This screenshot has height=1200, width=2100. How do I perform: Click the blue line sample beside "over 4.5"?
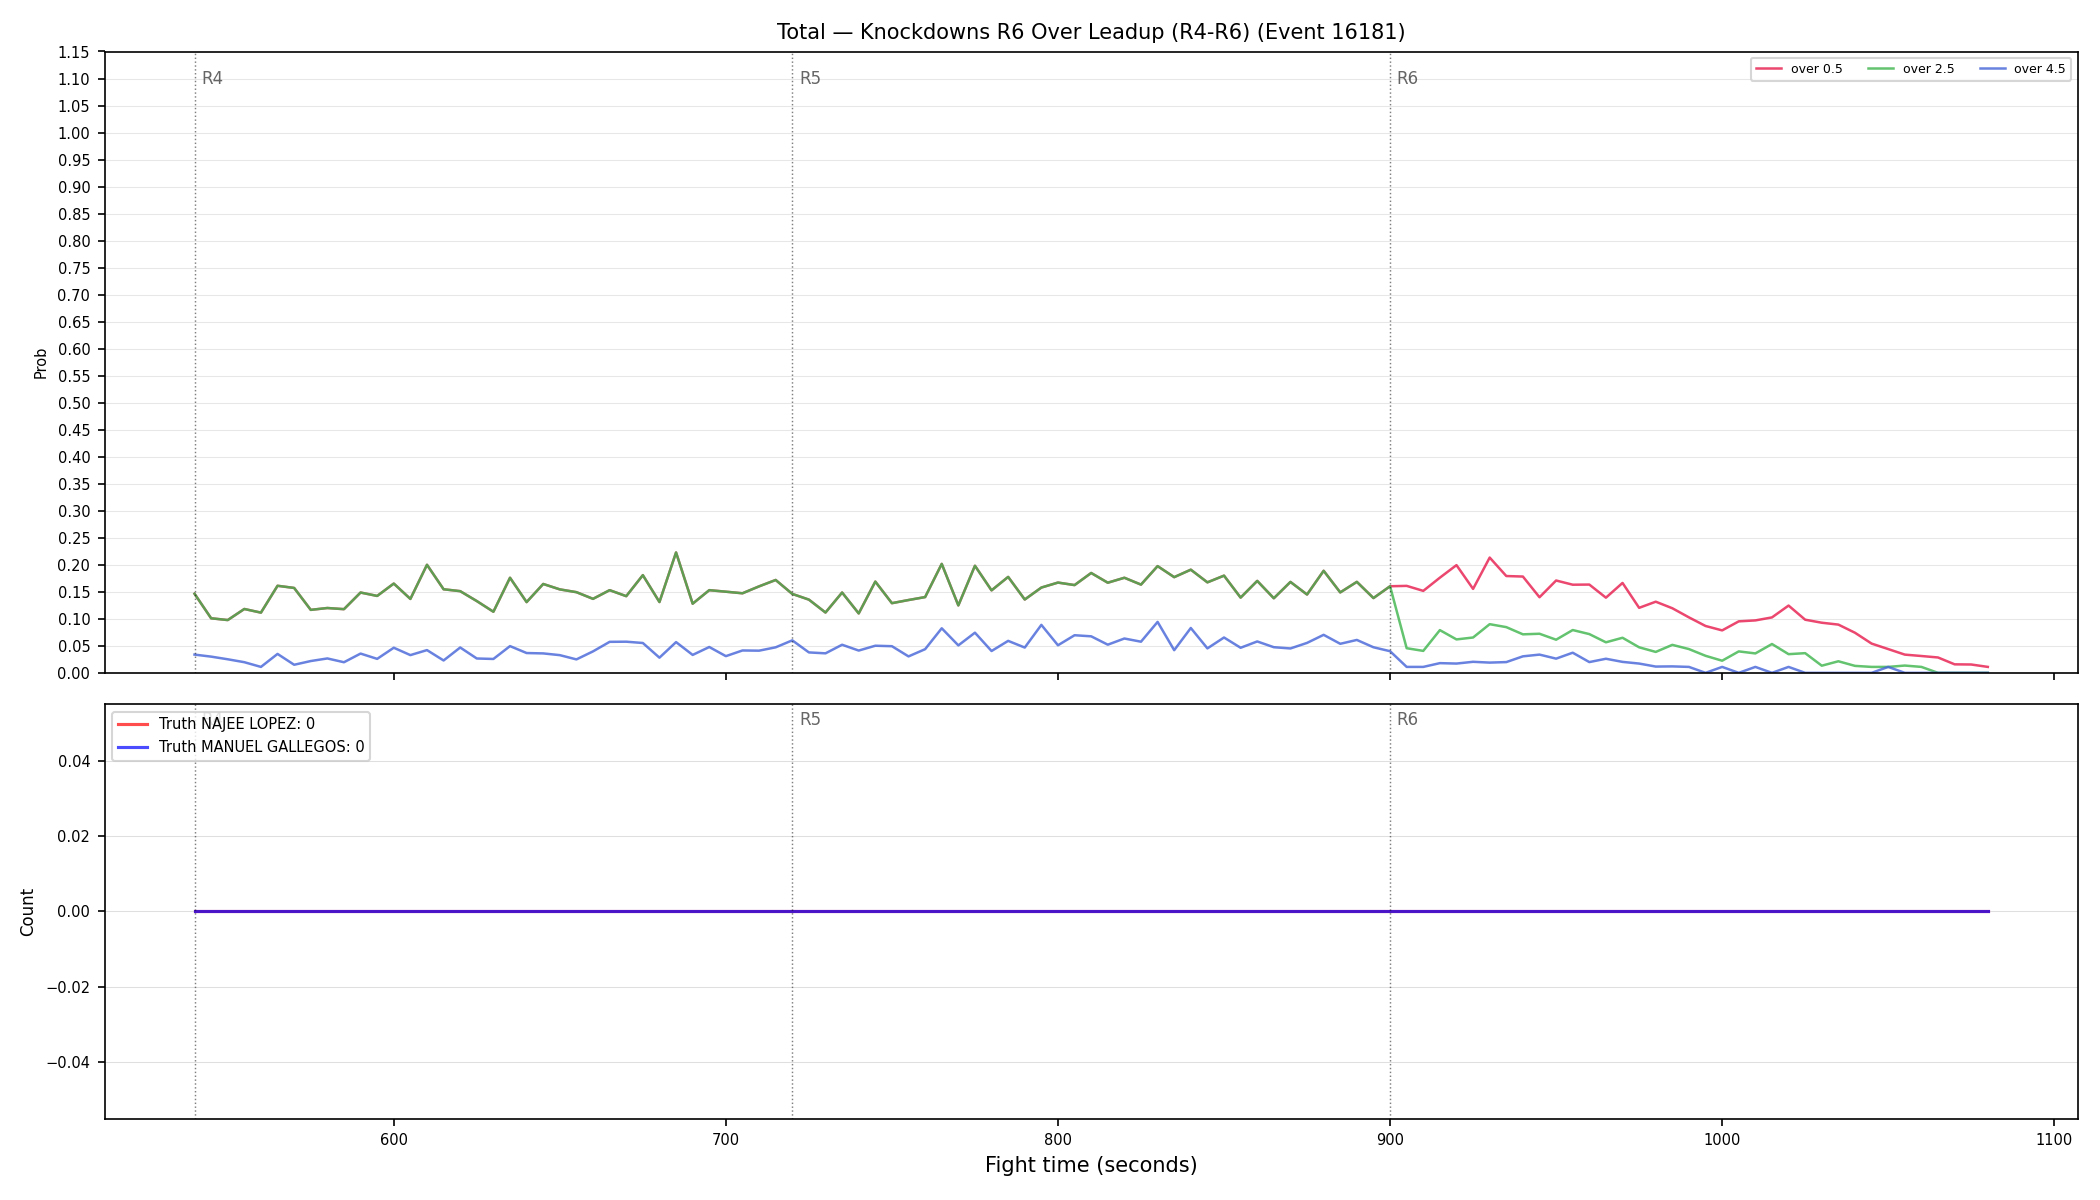coord(1993,69)
